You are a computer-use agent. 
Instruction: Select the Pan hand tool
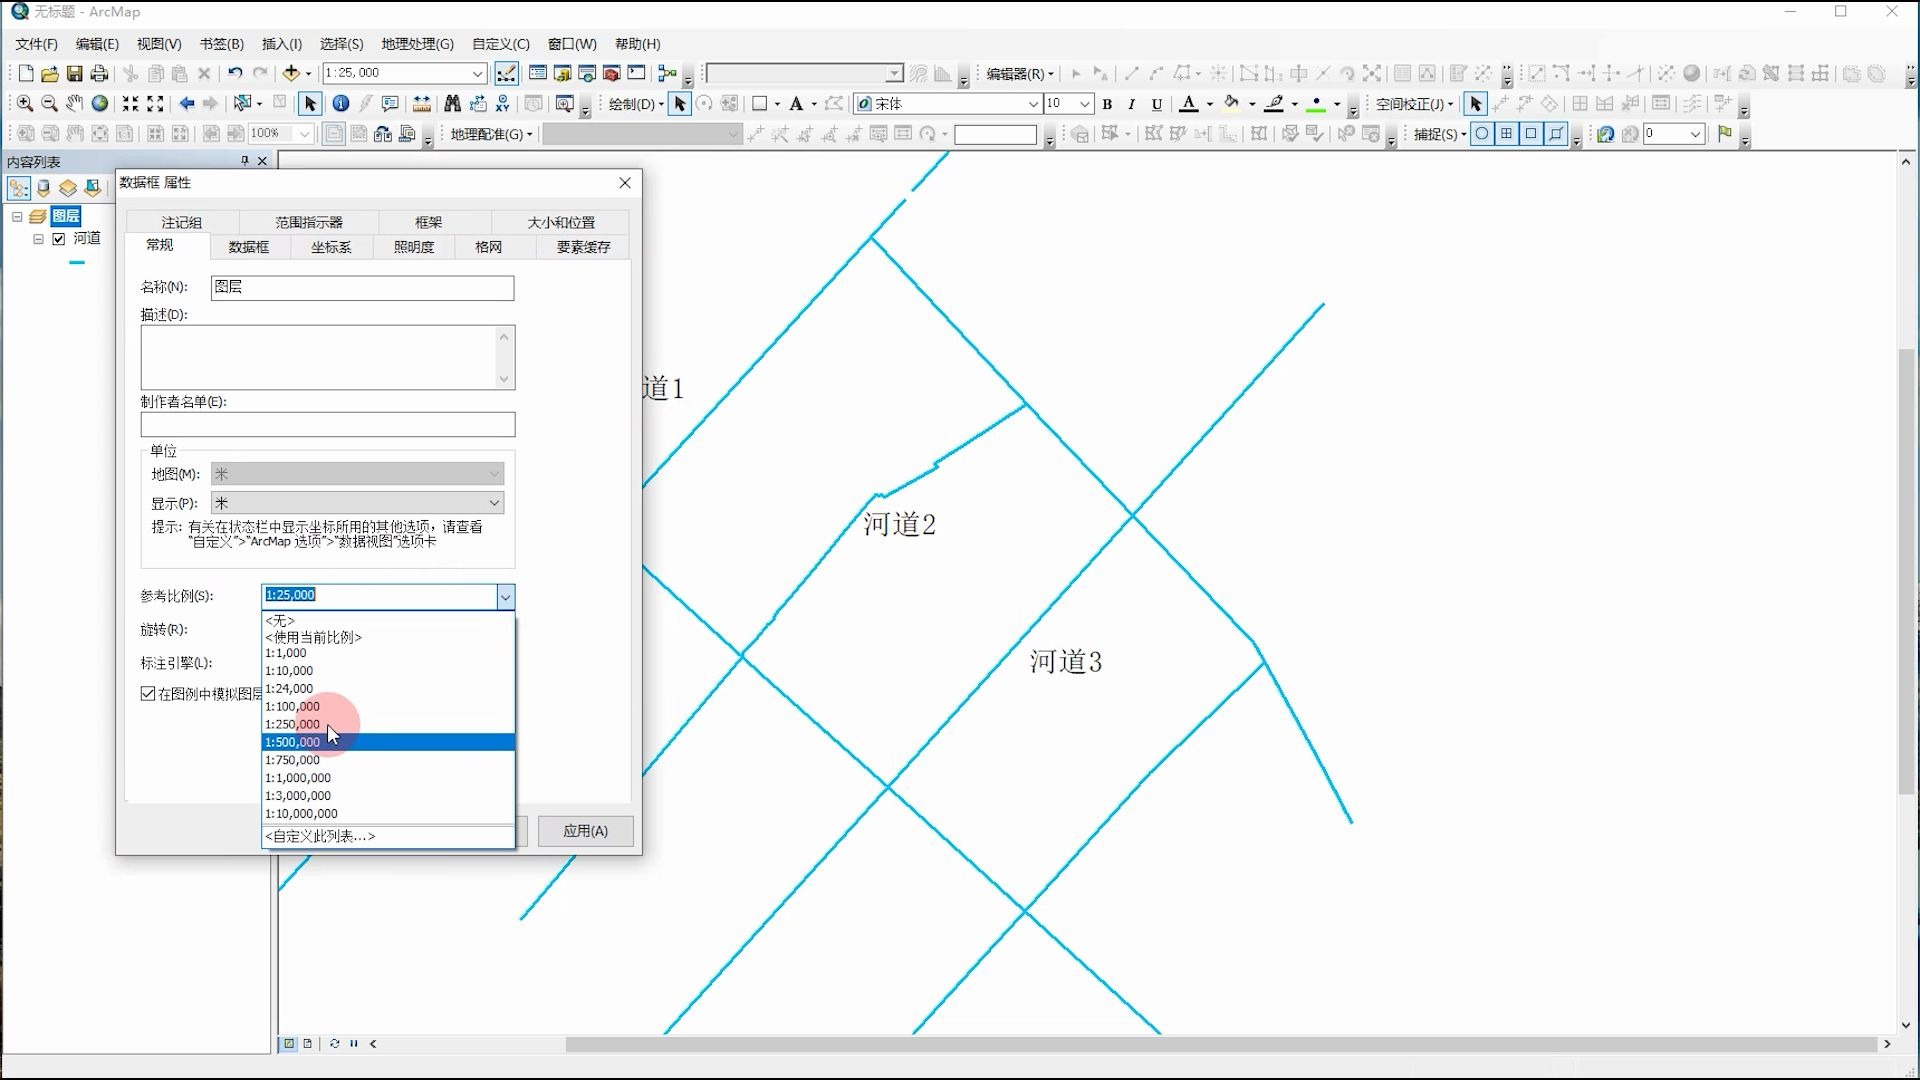click(x=75, y=104)
